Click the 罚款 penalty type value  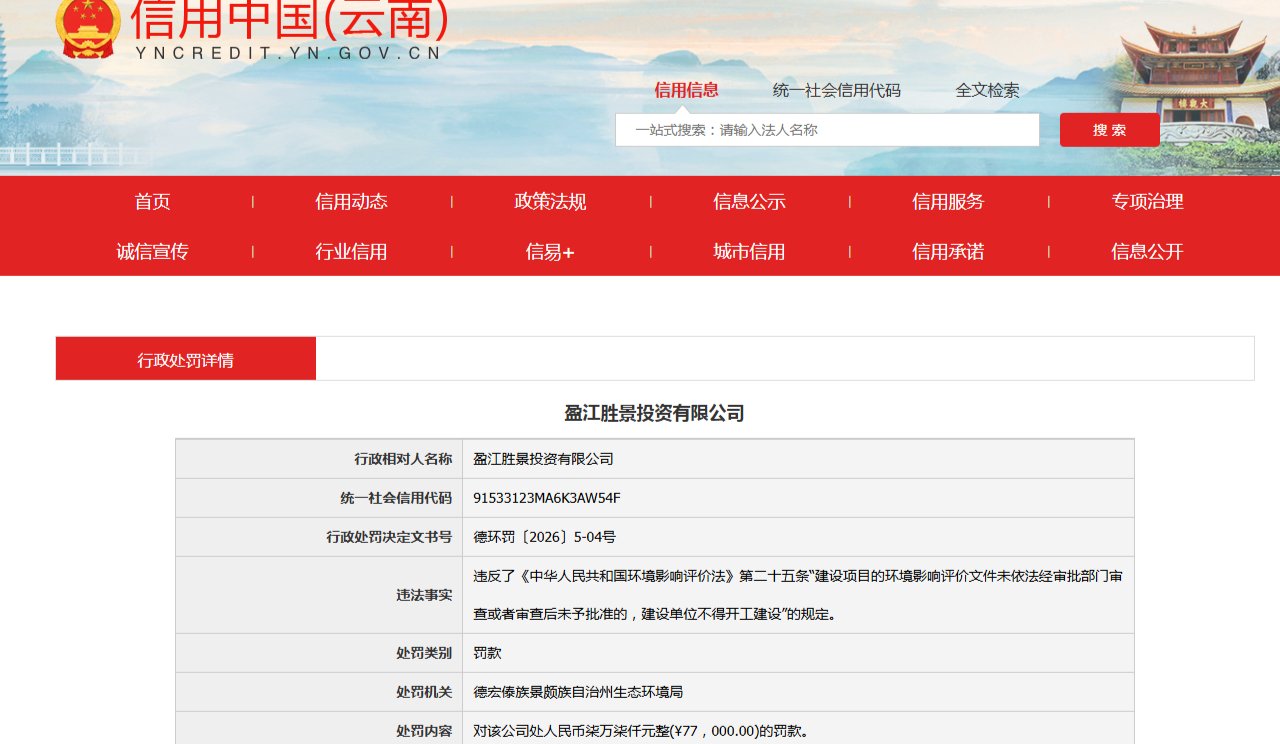(487, 653)
